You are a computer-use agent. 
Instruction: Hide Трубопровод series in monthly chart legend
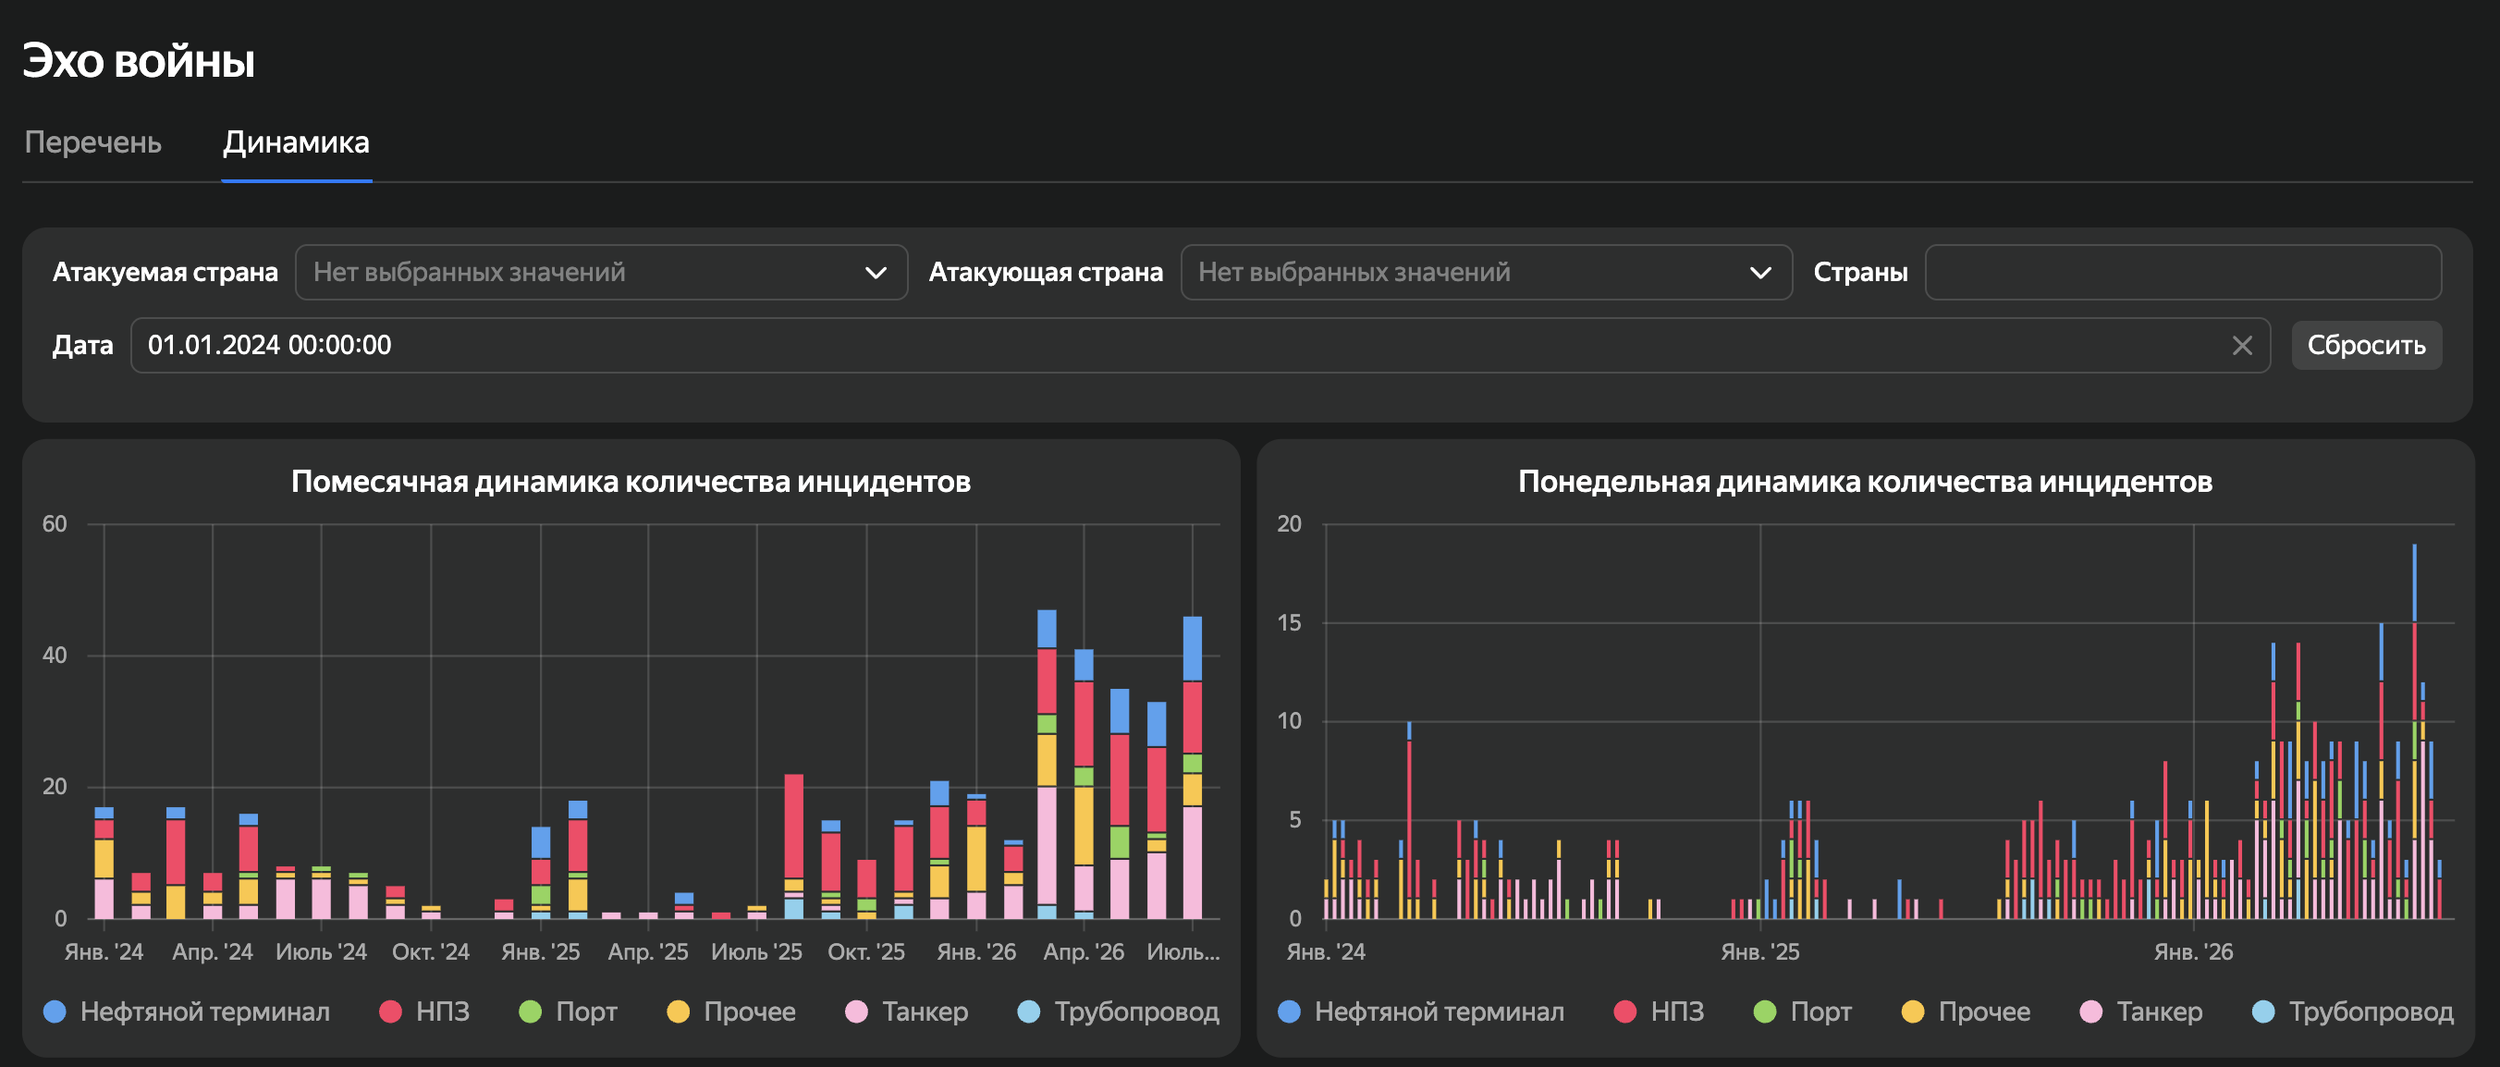(x=1118, y=1012)
